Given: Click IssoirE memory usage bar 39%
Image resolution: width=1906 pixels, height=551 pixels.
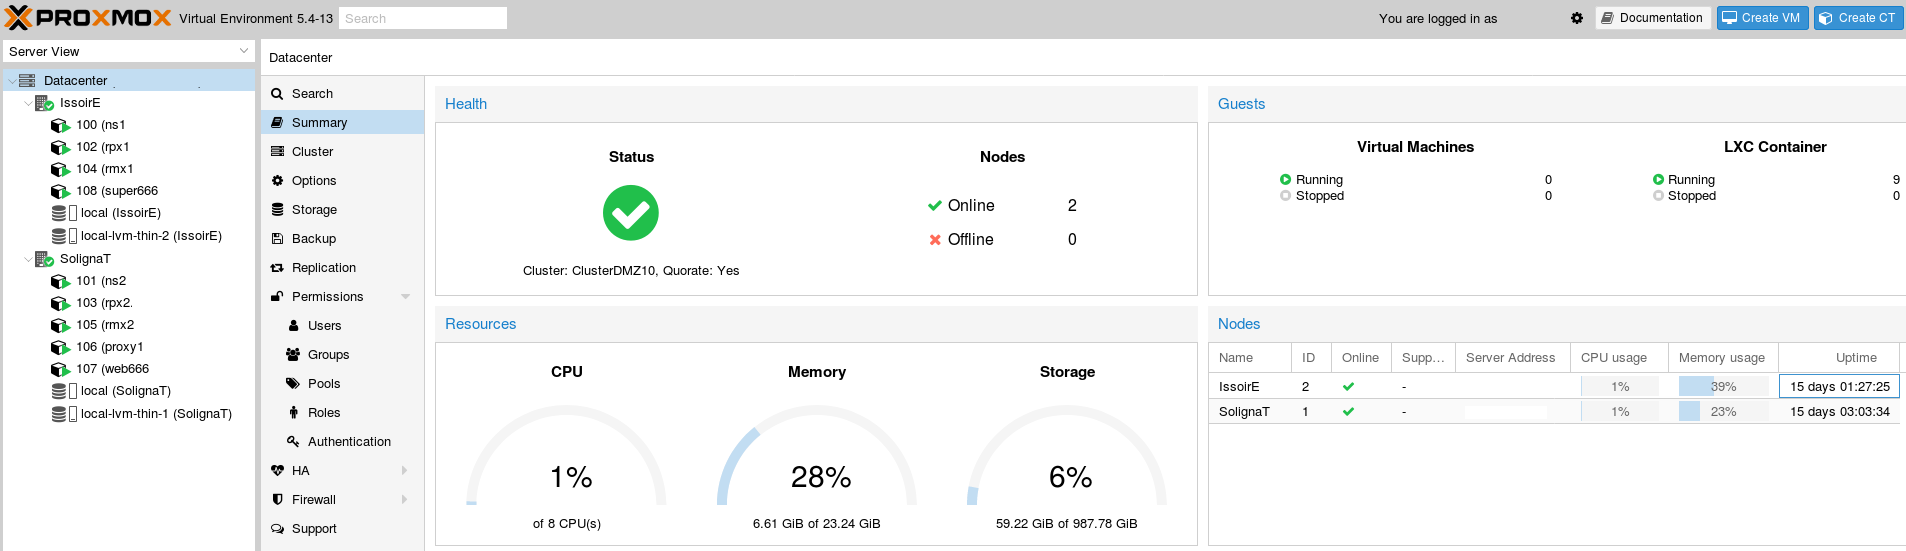Looking at the screenshot, I should 1723,386.
